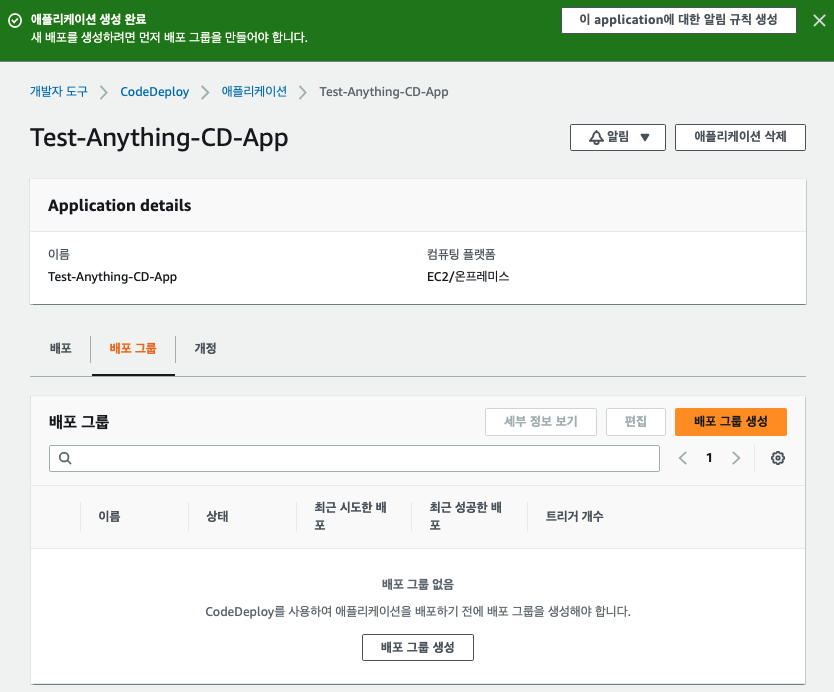This screenshot has width=834, height=692.
Task: Focus the deployment group search field
Action: pos(354,458)
